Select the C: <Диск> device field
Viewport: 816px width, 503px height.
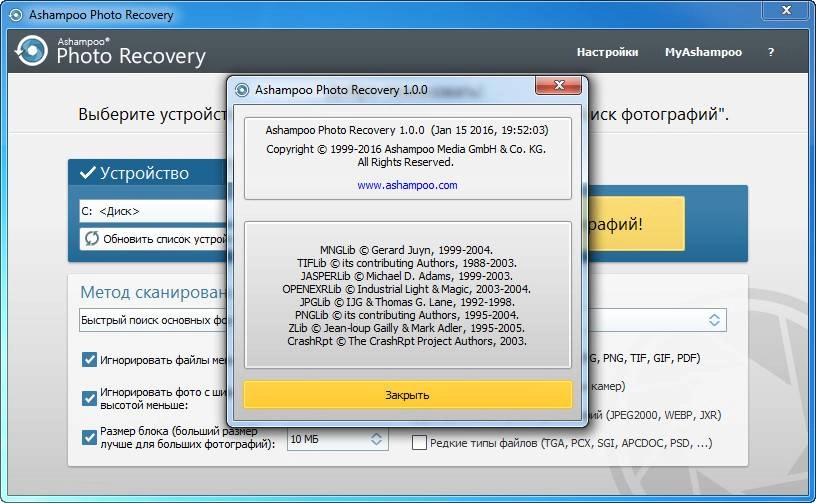(154, 211)
